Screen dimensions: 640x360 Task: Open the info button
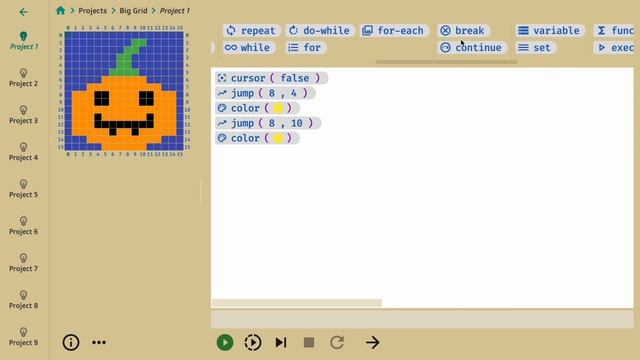71,342
